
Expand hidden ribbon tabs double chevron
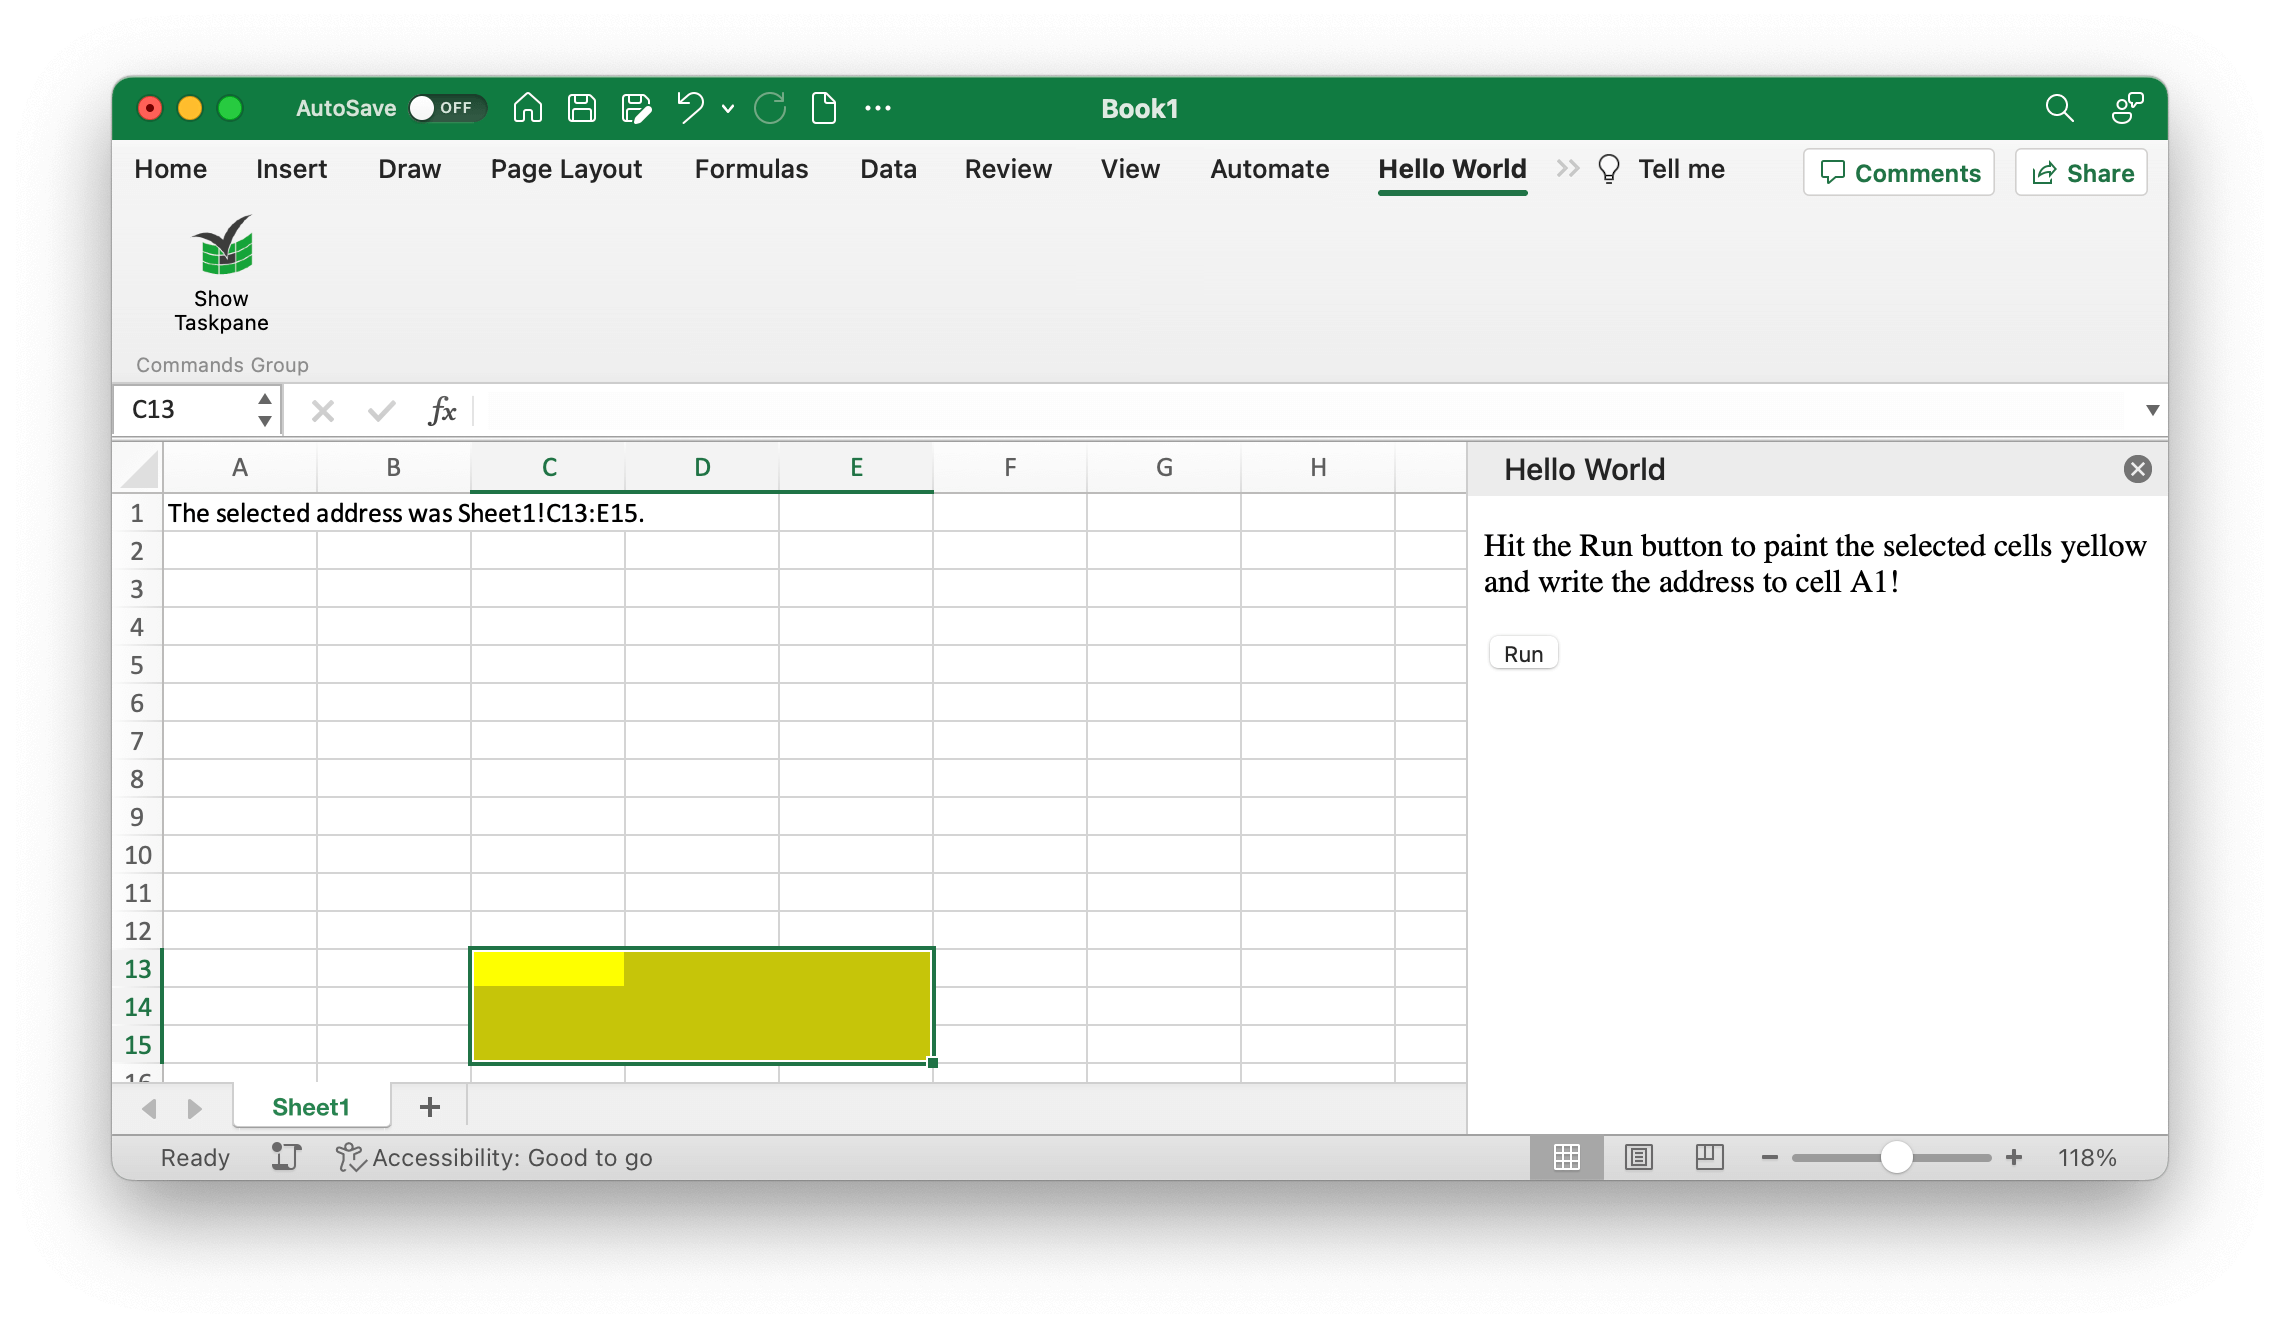pyautogui.click(x=1567, y=169)
